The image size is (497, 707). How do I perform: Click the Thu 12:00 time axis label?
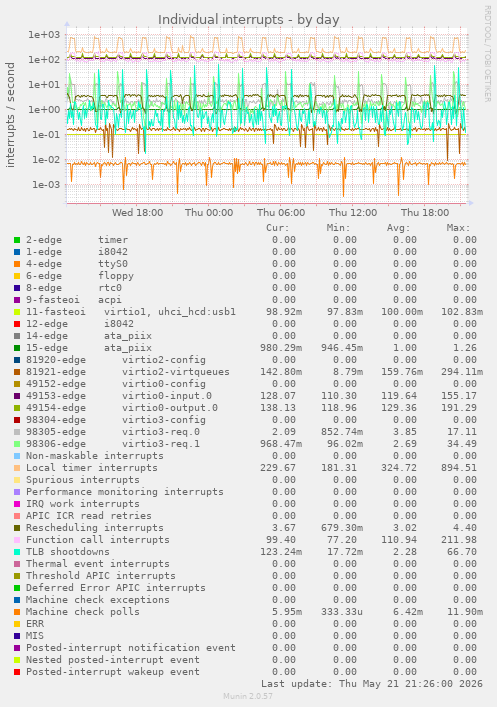[353, 212]
